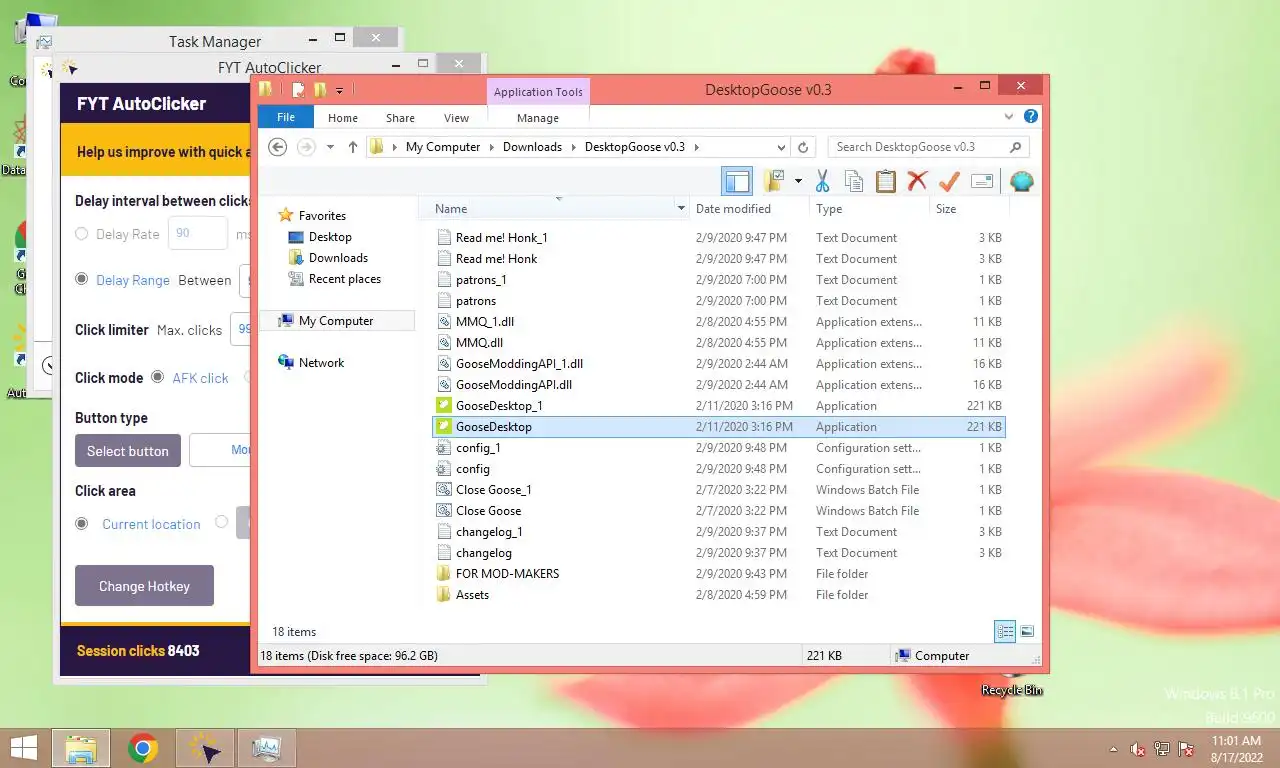1280x768 pixels.
Task: Click the muted volume tray icon
Action: (1137, 749)
